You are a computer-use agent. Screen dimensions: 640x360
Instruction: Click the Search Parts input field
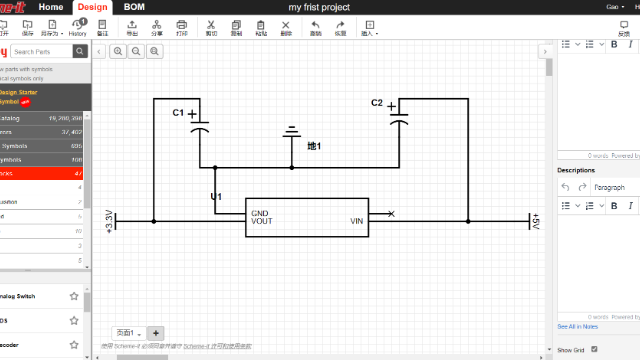42,51
